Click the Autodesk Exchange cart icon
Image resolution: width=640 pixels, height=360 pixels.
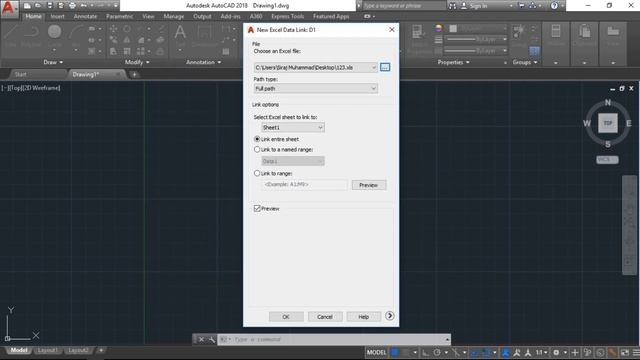tap(522, 6)
